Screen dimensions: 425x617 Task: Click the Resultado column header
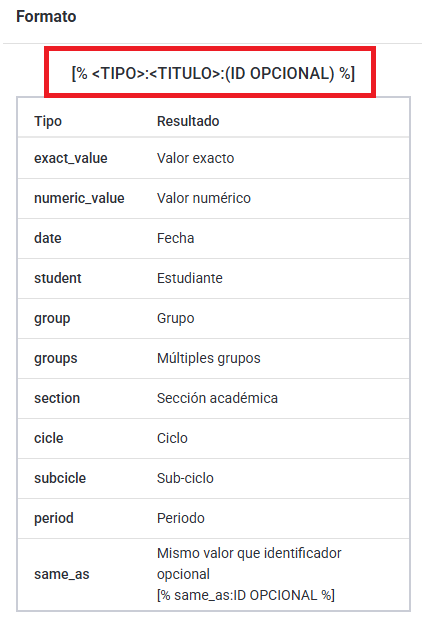(x=188, y=121)
